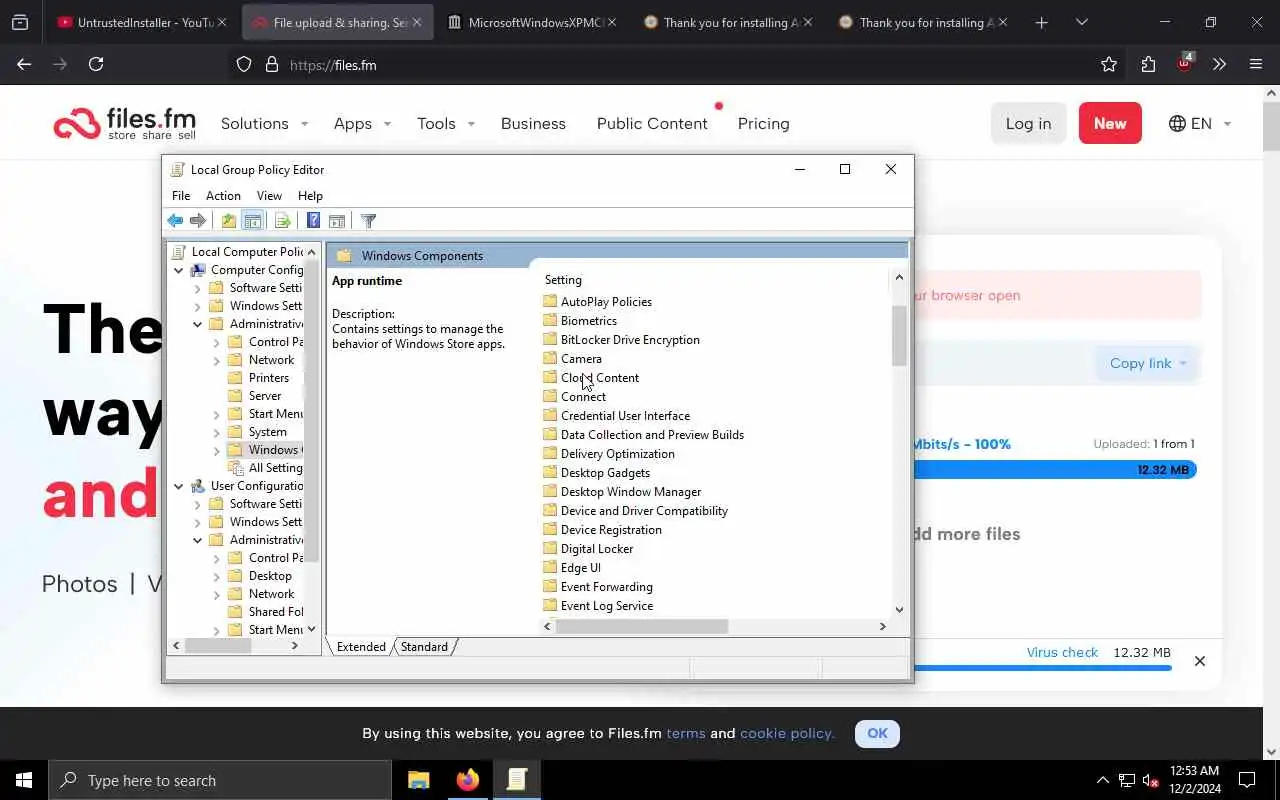Screen dimensions: 1280x800
Task: Click the Pricing link on files.fm
Action: (763, 124)
